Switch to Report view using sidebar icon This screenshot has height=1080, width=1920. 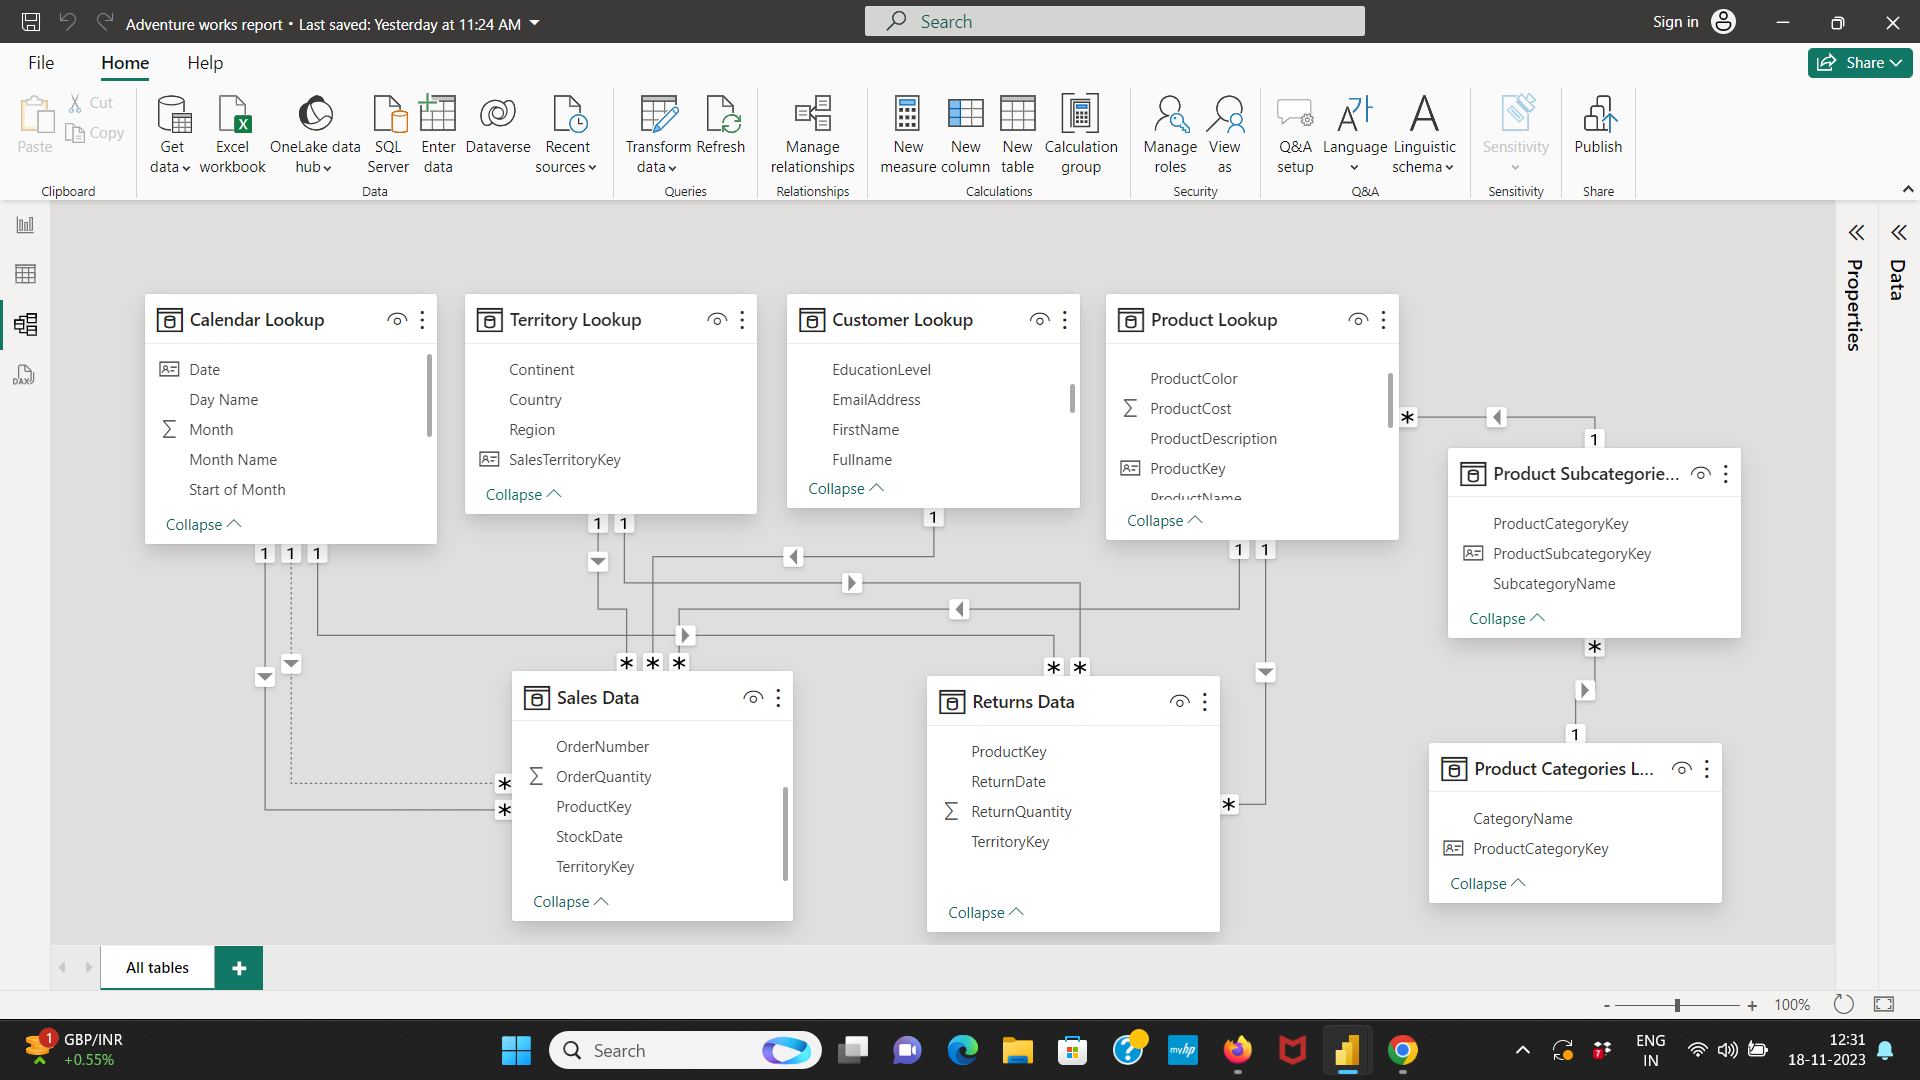(x=25, y=224)
